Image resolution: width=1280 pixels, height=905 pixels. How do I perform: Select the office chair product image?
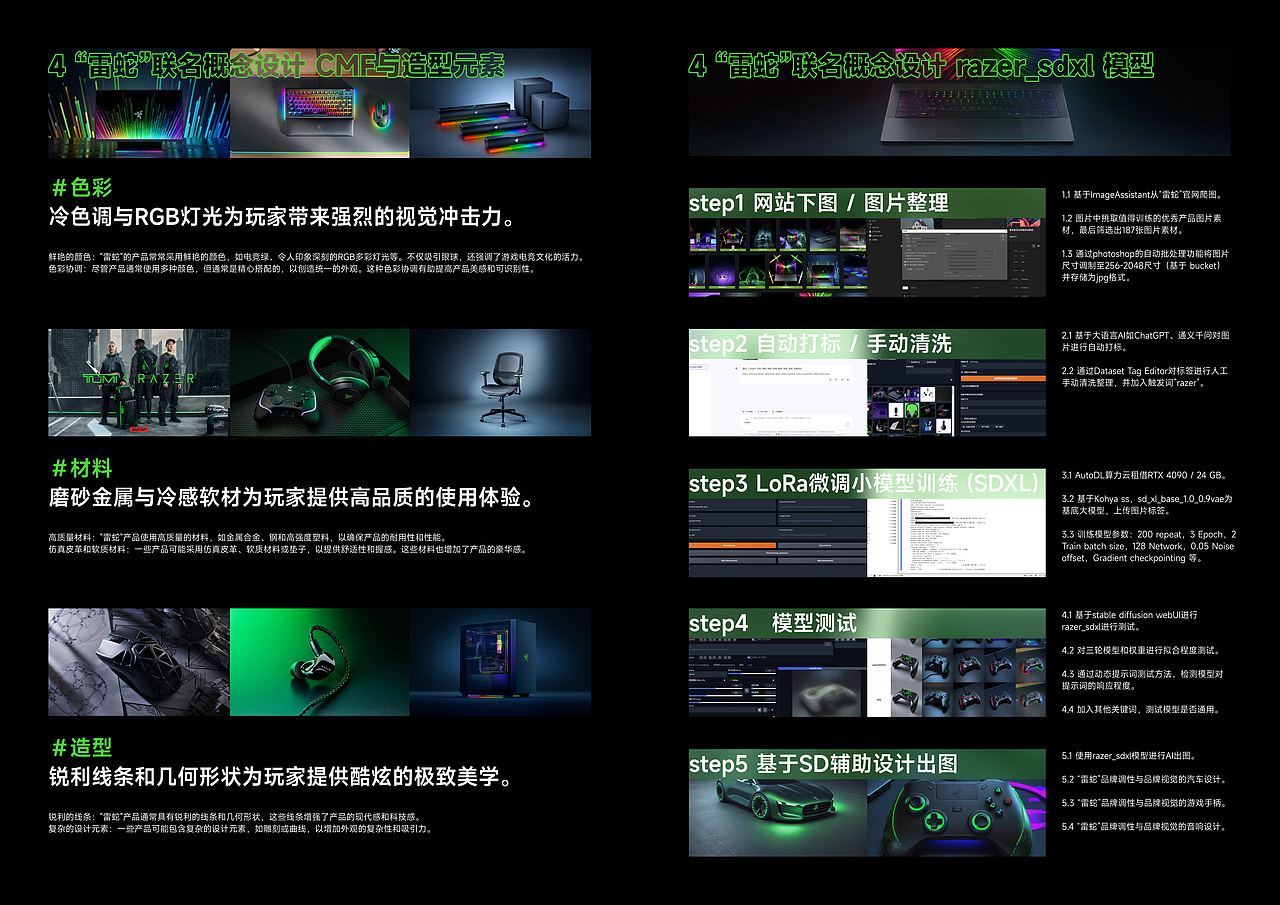pyautogui.click(x=500, y=383)
